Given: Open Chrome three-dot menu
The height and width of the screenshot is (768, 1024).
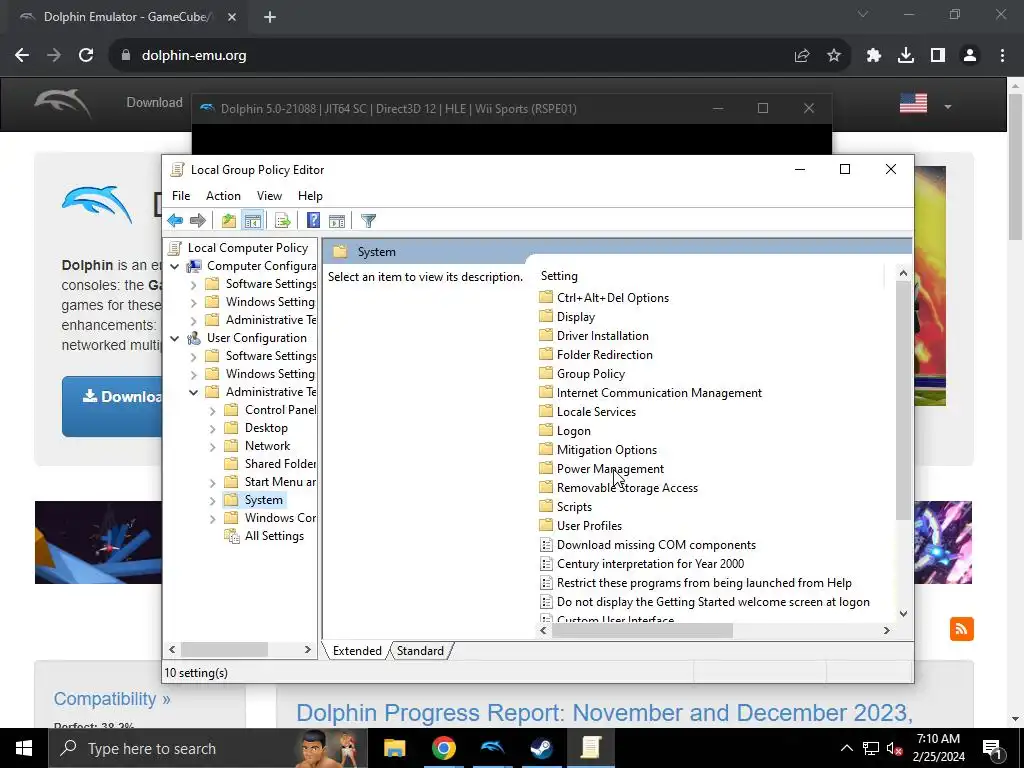Looking at the screenshot, I should [1002, 56].
